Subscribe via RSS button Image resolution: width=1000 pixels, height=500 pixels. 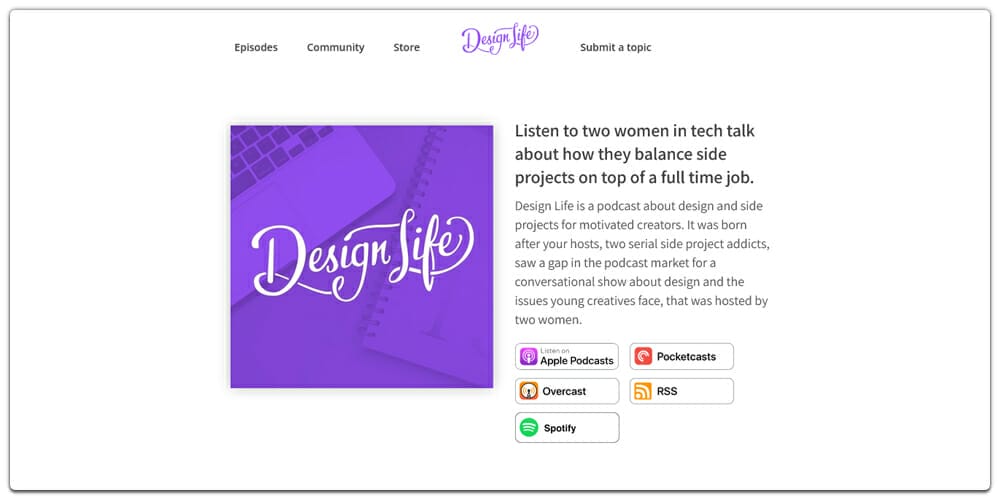[x=682, y=391]
